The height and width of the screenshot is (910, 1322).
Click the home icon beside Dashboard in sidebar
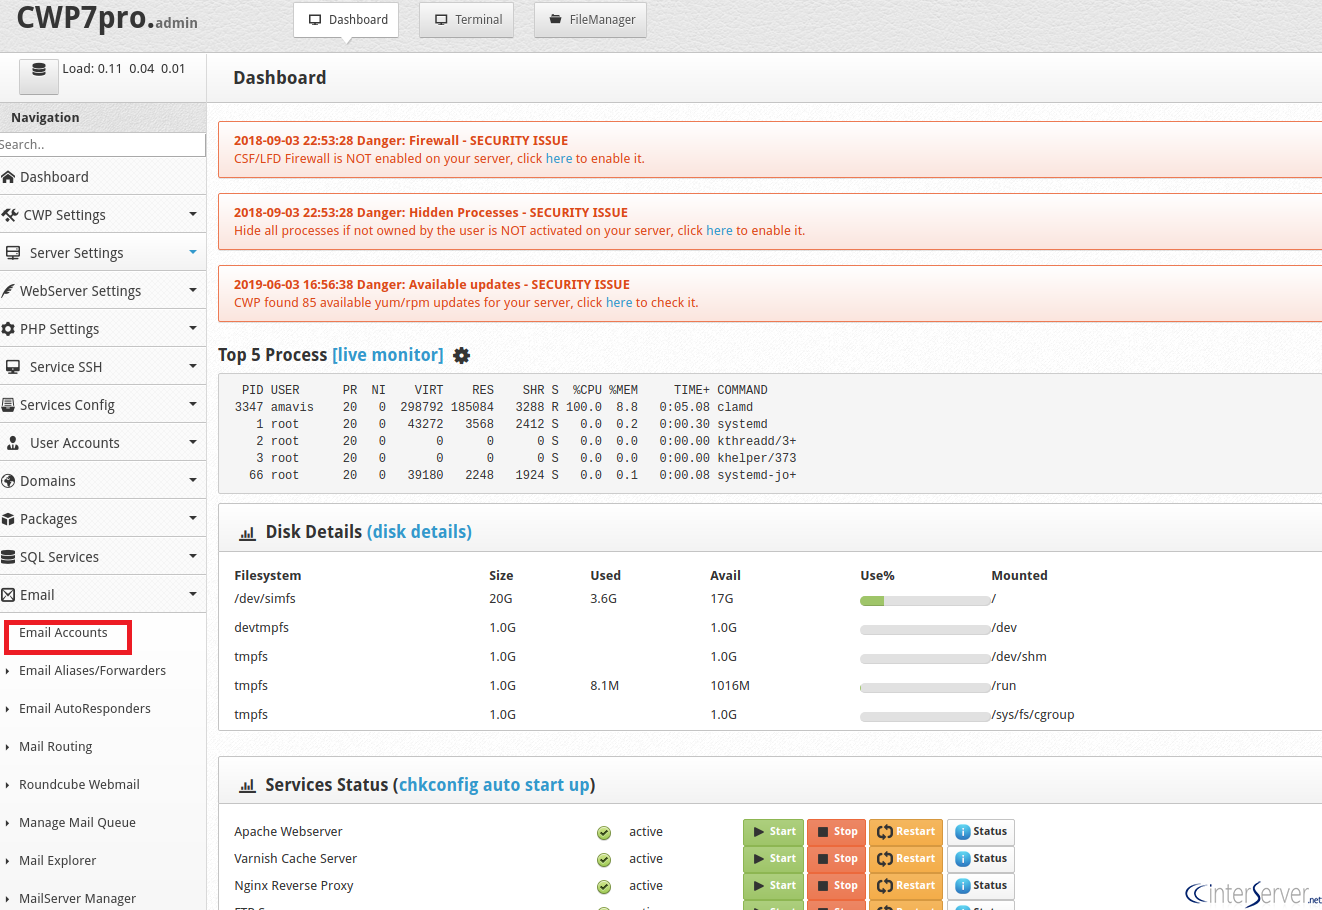tap(8, 177)
